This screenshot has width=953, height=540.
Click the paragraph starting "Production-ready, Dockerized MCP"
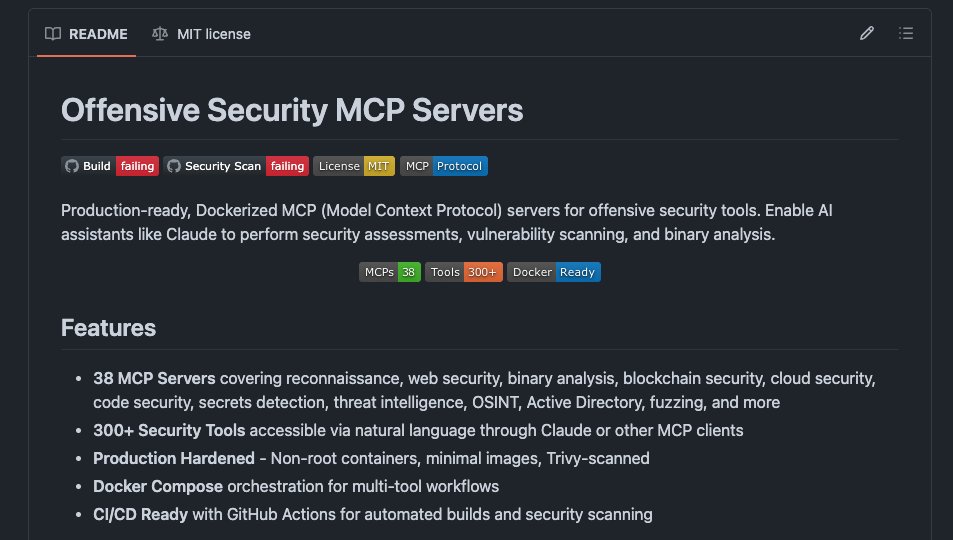(447, 223)
